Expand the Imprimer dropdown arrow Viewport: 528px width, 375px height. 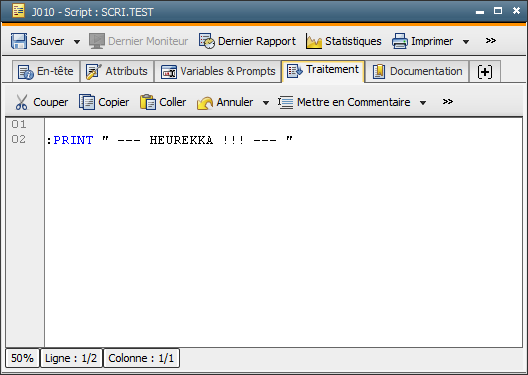point(466,42)
